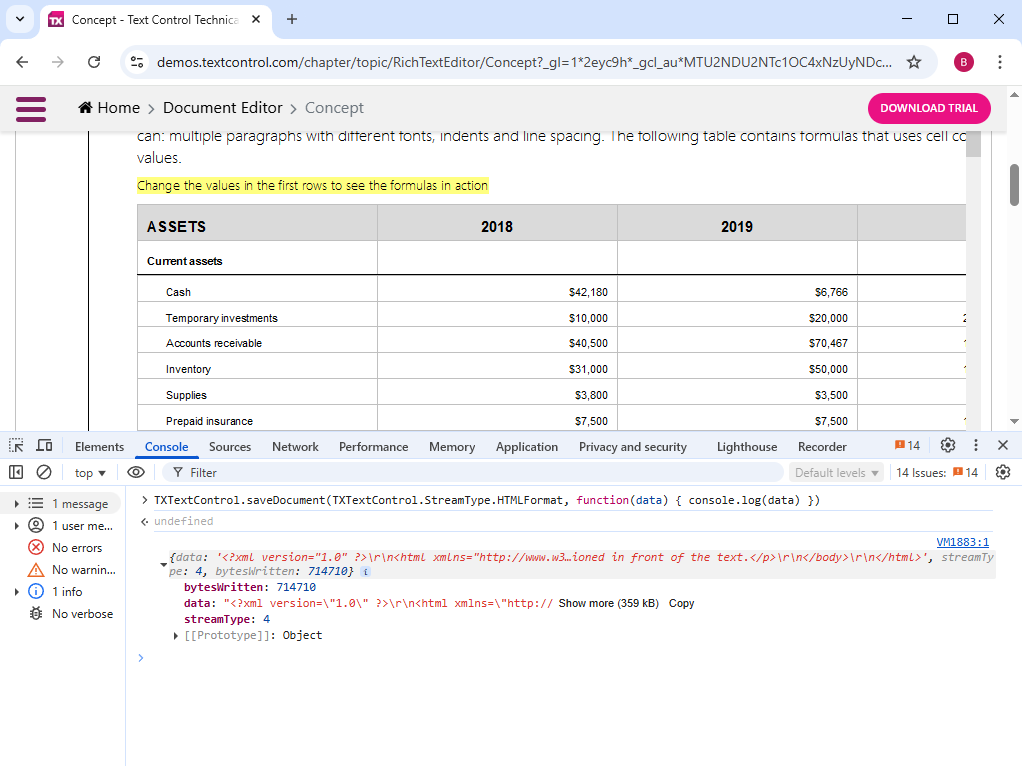Reload the page

(x=94, y=62)
